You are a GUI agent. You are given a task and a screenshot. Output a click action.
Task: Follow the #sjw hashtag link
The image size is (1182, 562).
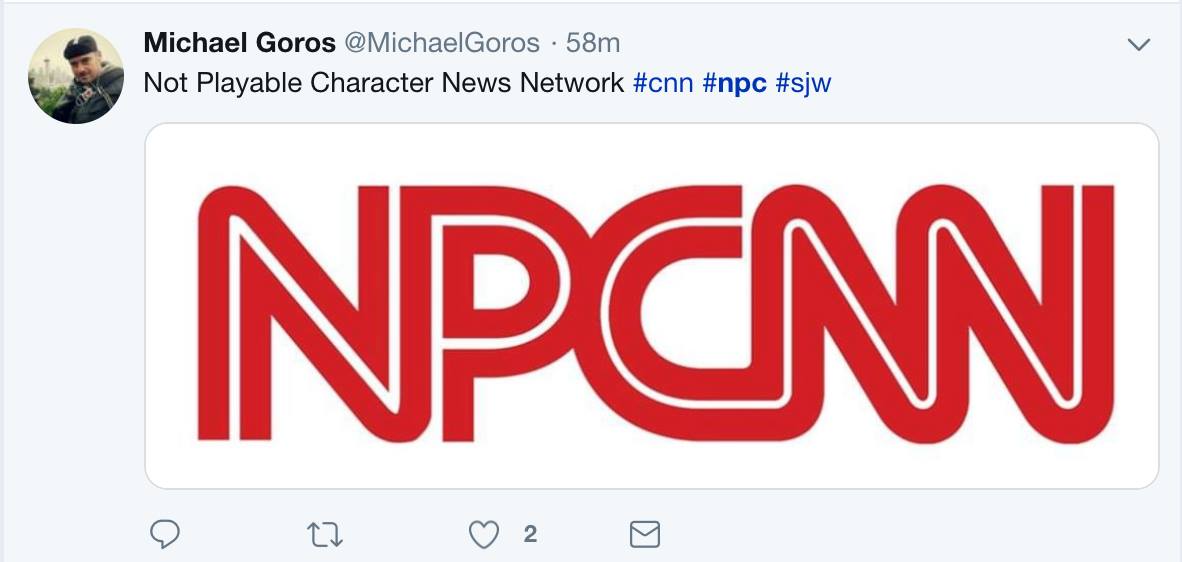pyautogui.click(x=803, y=82)
